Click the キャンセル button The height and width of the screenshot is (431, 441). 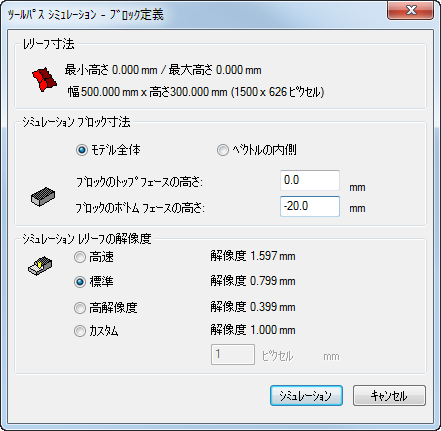tap(389, 396)
